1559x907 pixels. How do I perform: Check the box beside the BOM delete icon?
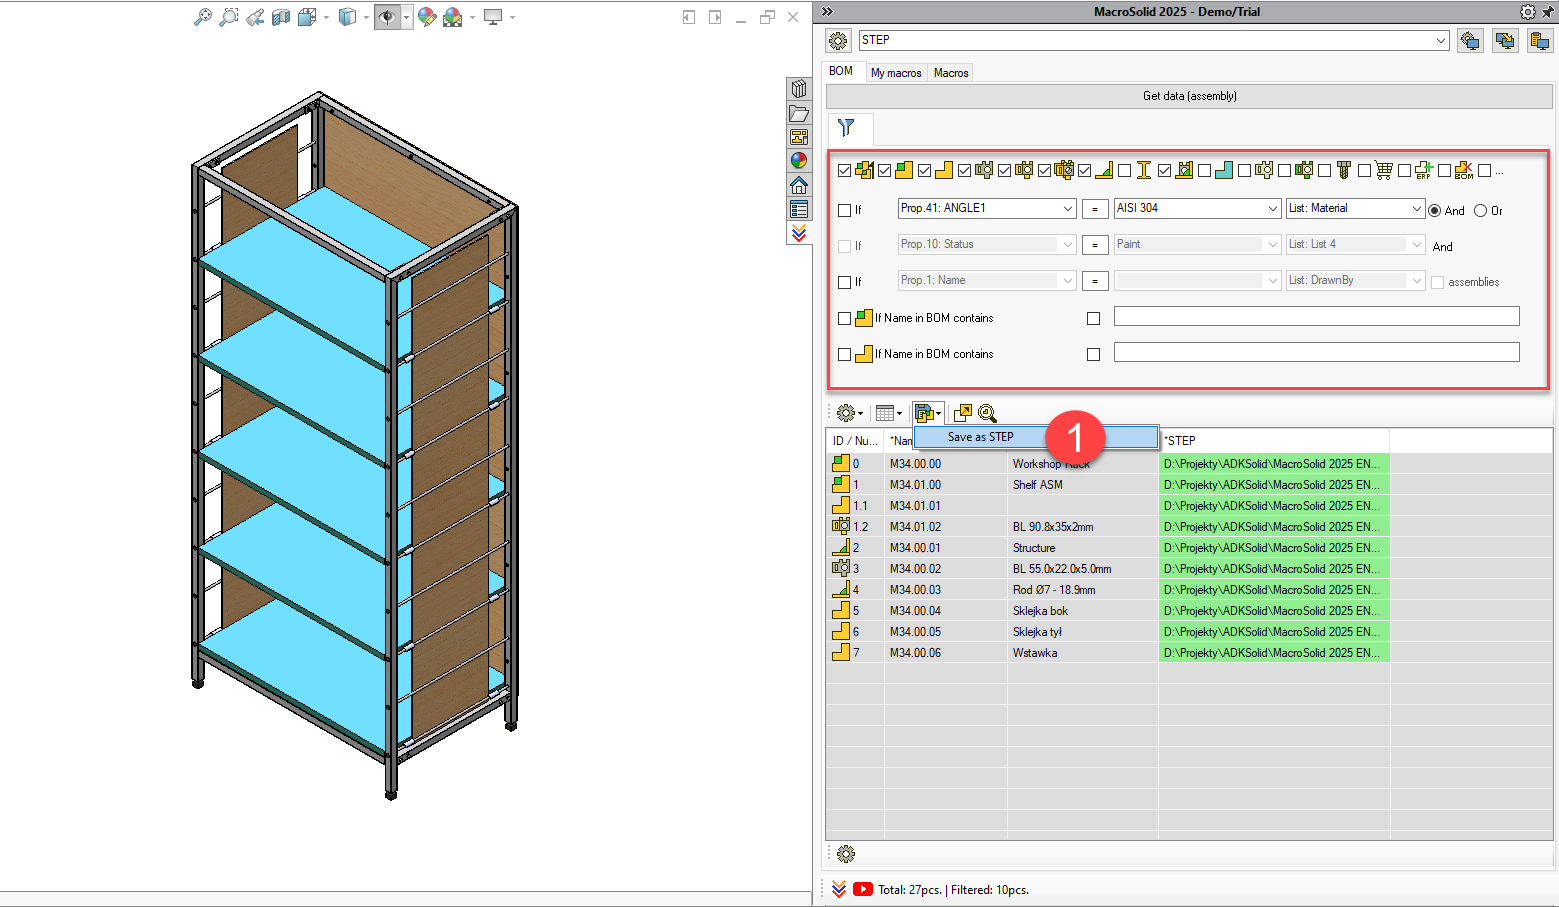pyautogui.click(x=1445, y=171)
